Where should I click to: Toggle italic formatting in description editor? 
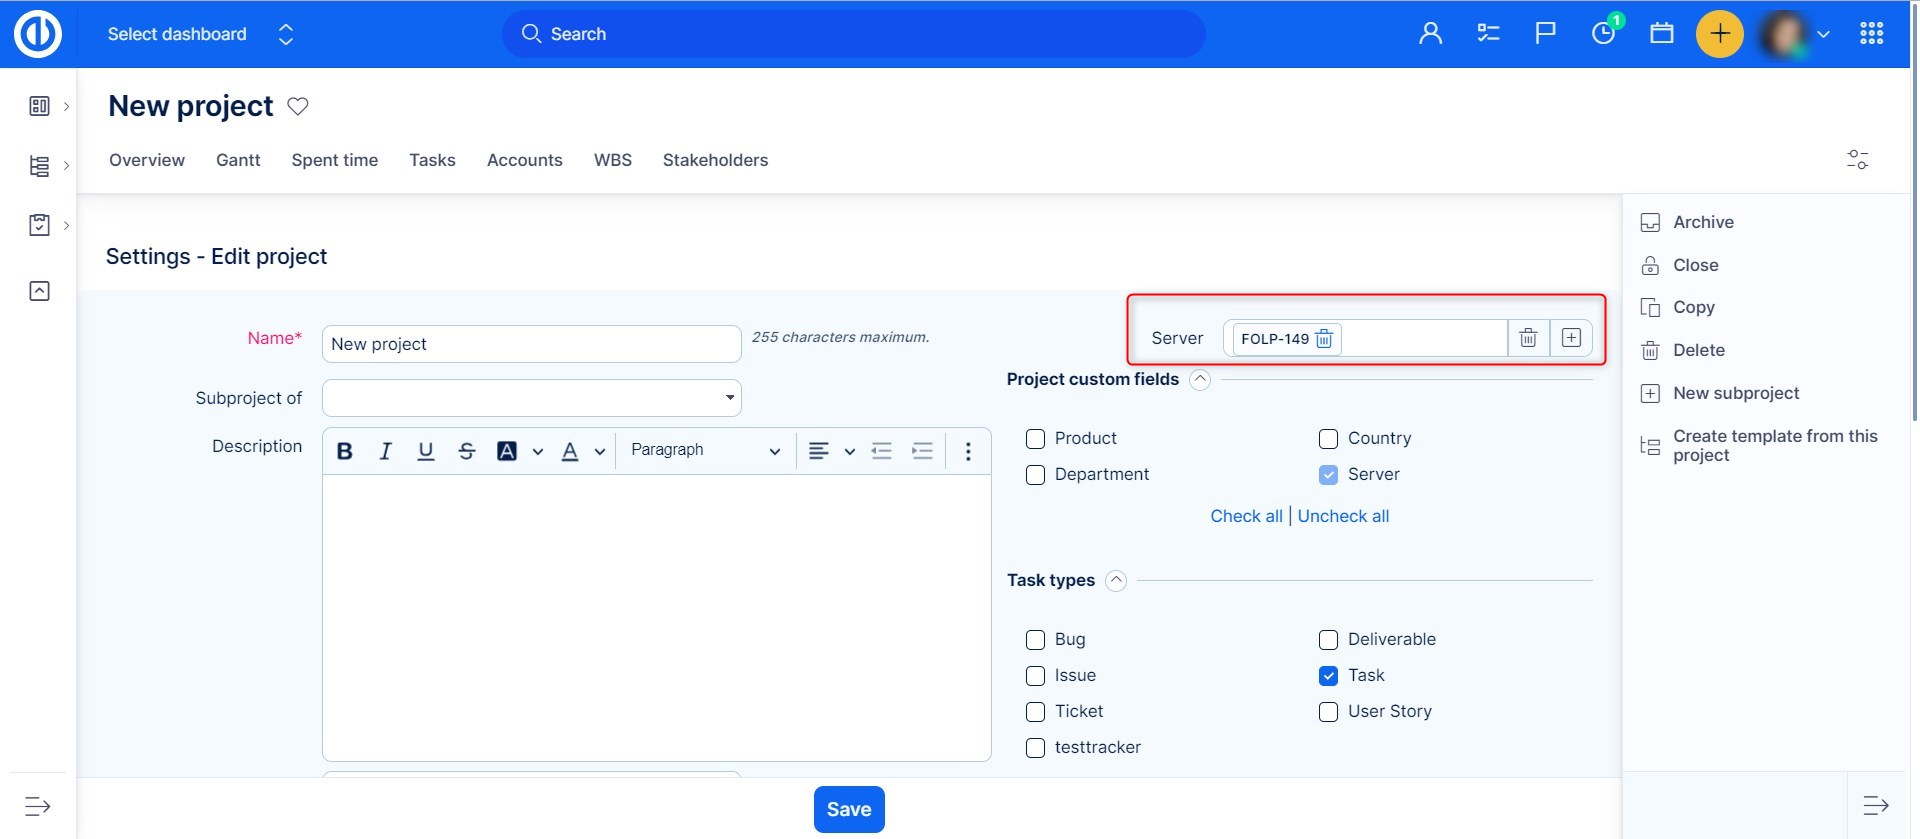click(385, 451)
